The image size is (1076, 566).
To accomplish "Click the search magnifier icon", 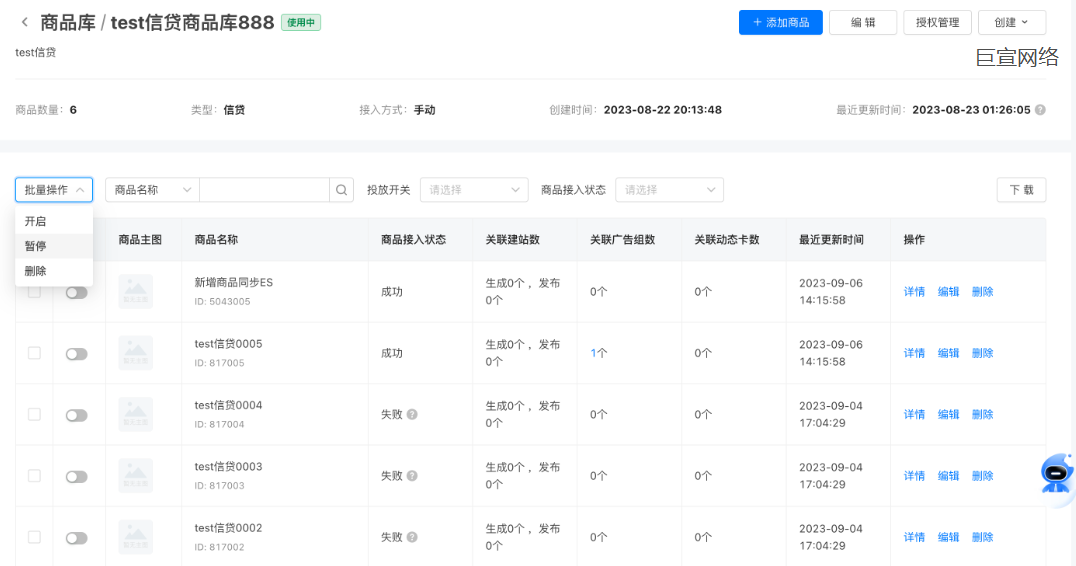I will coord(341,190).
